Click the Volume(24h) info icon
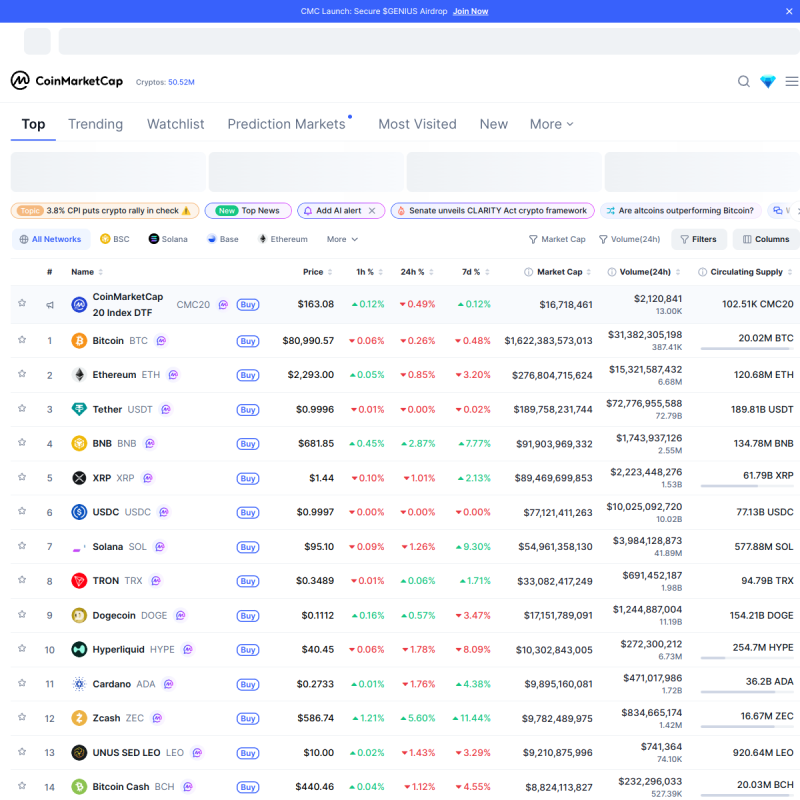 612,272
